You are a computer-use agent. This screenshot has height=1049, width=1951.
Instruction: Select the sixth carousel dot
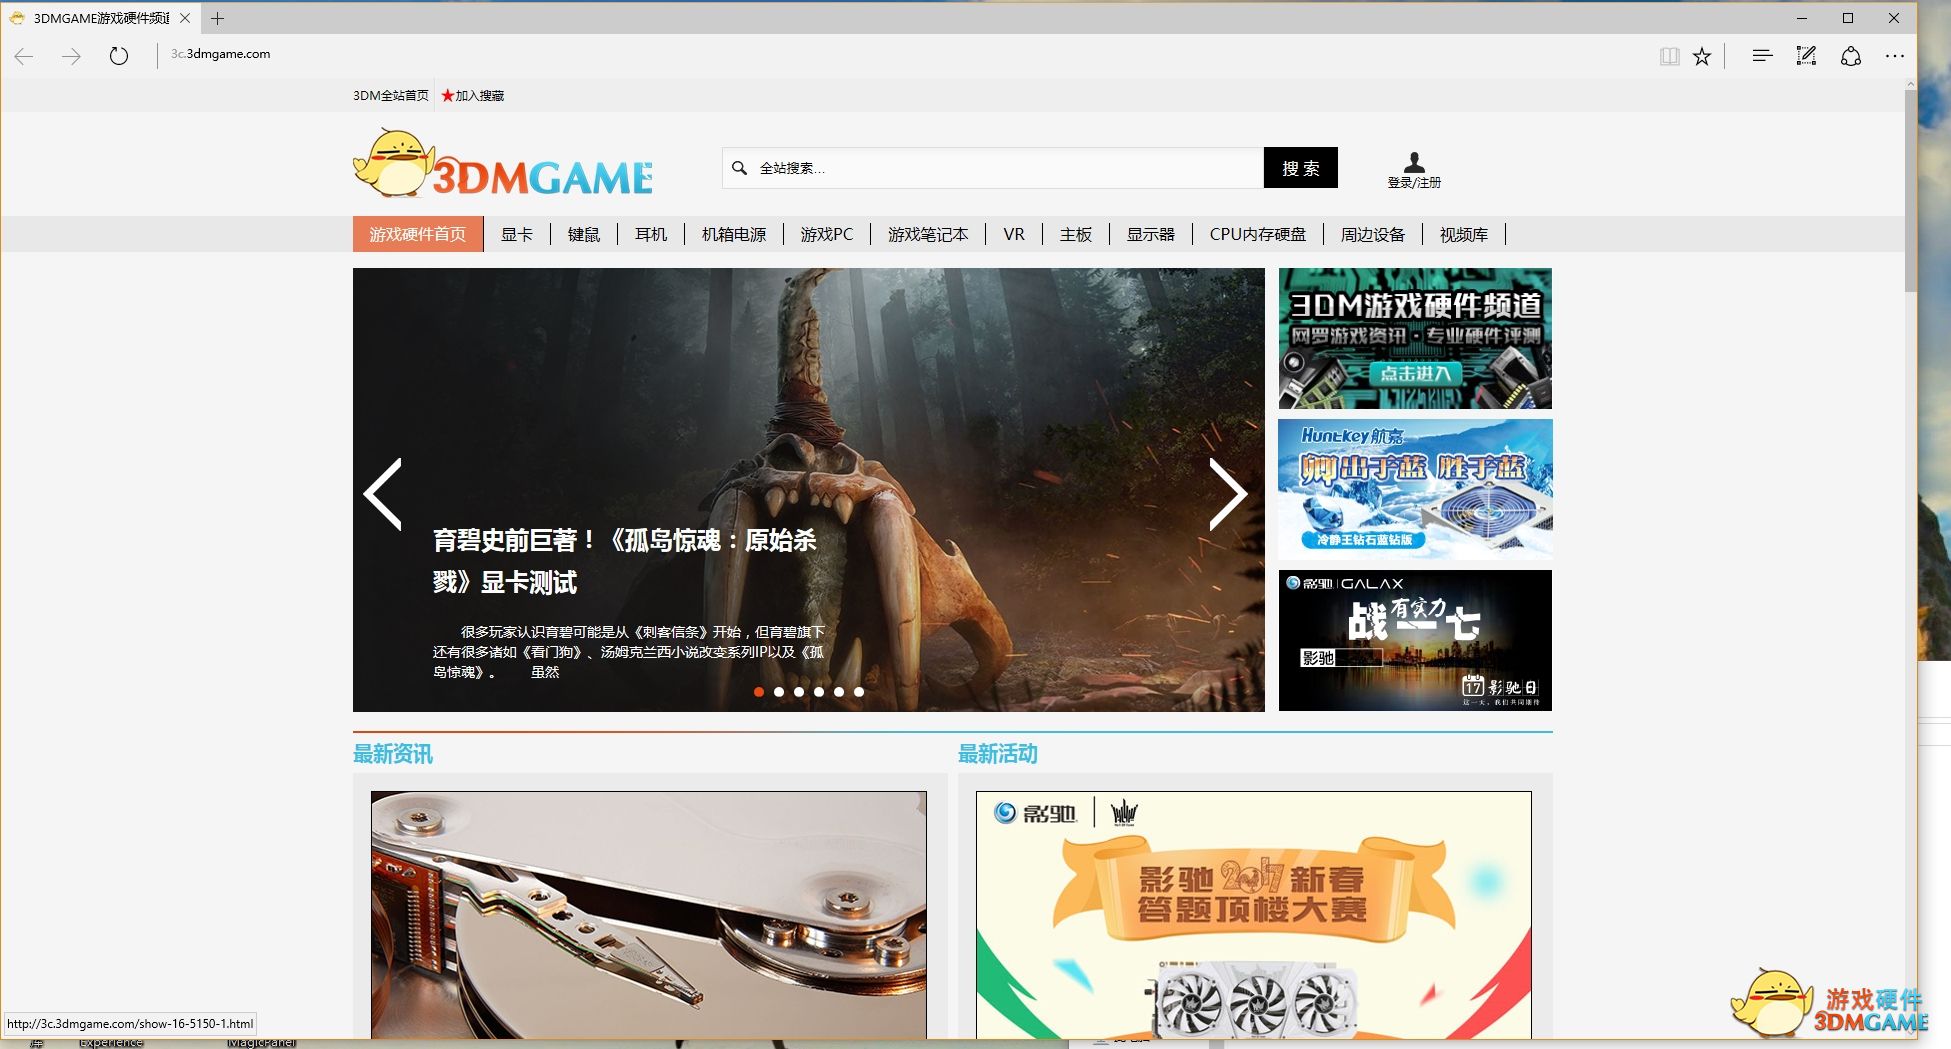[x=859, y=692]
